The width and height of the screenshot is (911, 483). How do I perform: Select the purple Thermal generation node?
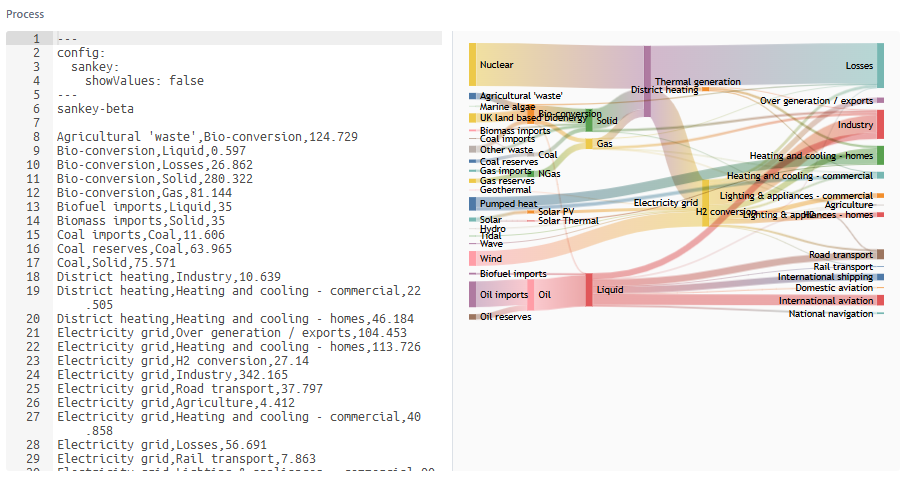click(647, 81)
